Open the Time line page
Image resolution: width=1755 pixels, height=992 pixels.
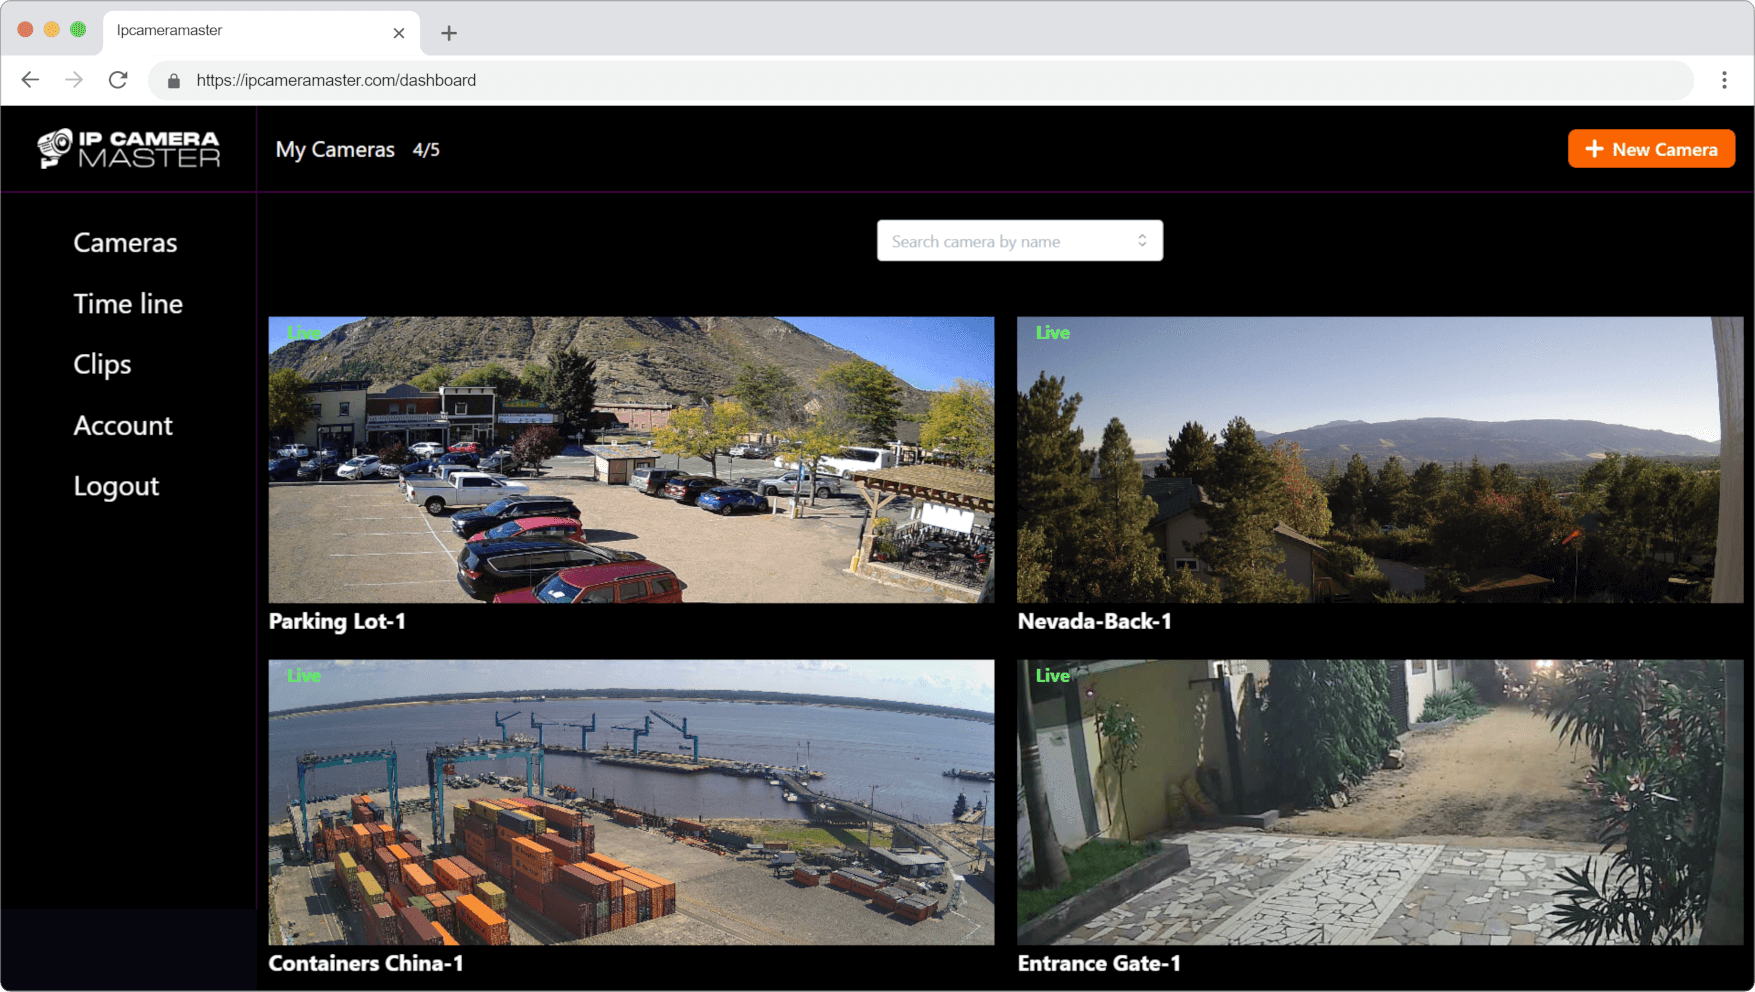coord(128,304)
